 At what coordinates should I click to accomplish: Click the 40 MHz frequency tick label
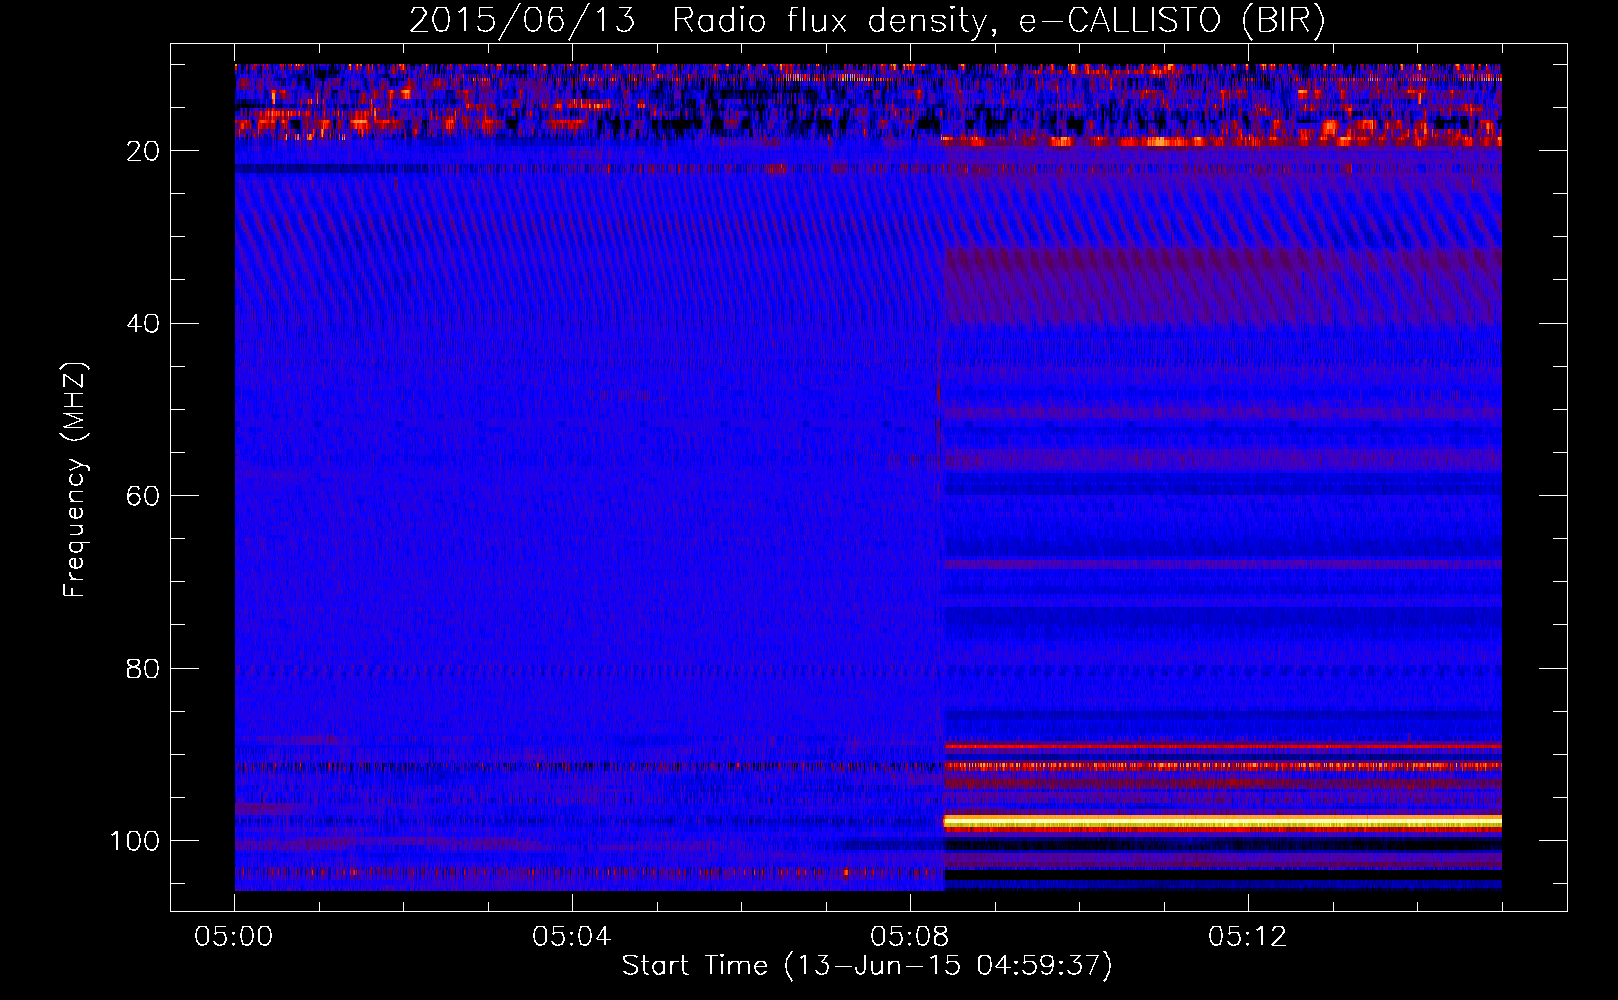[x=143, y=324]
